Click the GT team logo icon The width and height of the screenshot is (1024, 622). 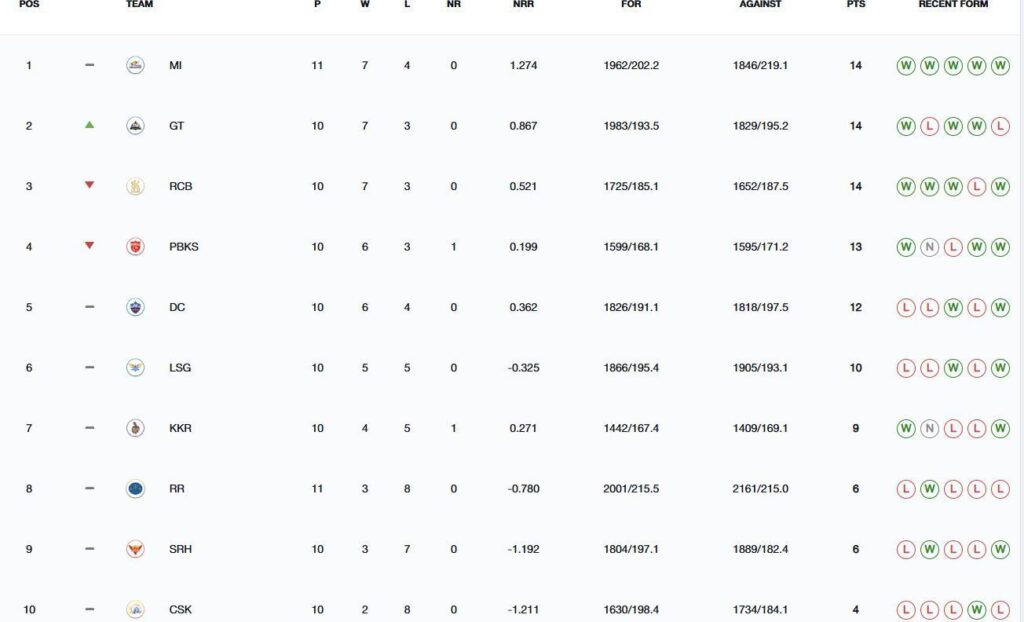pos(135,126)
